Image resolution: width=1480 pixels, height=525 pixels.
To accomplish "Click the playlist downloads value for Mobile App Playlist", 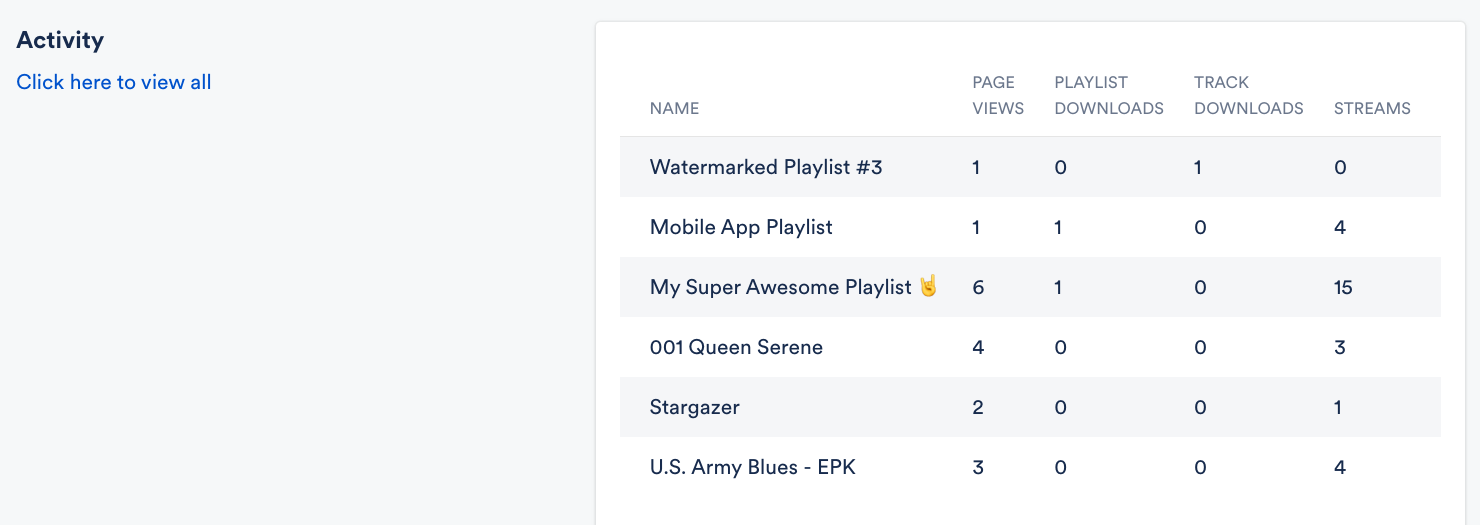I will coord(1058,227).
